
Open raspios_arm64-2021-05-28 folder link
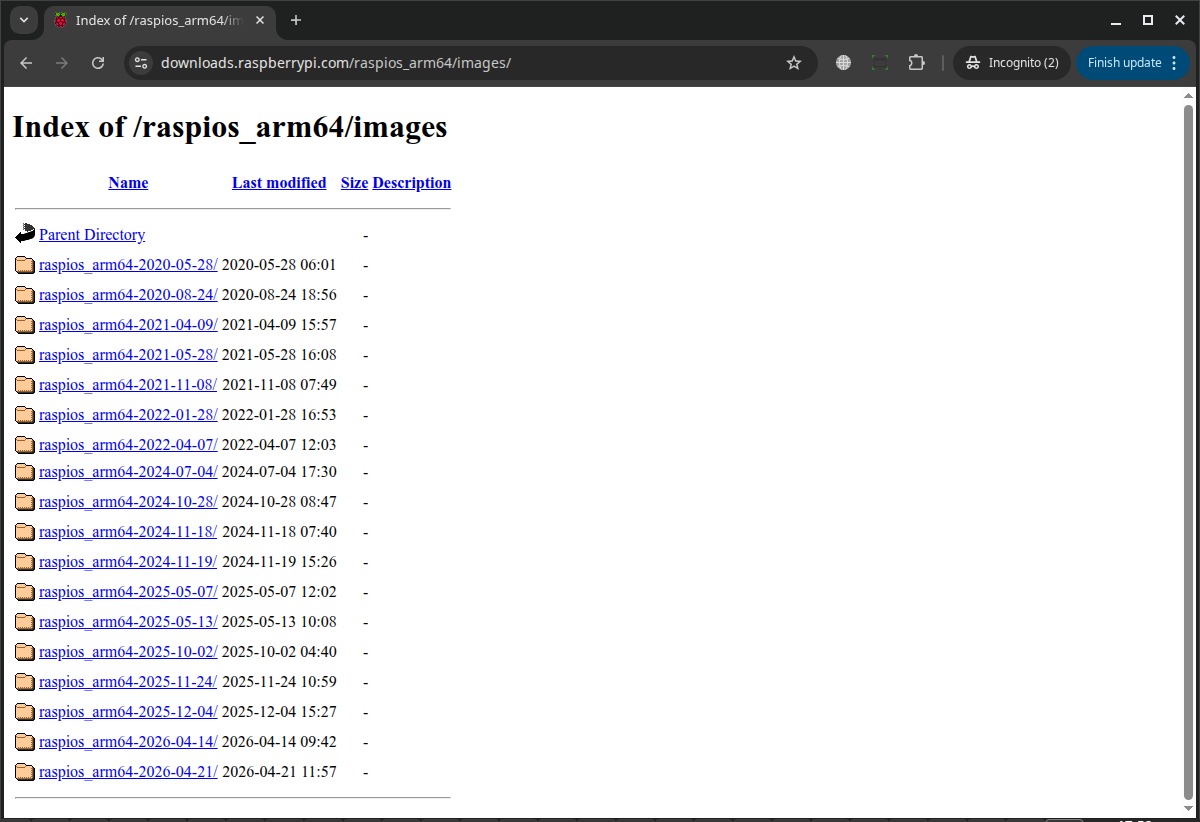click(128, 355)
